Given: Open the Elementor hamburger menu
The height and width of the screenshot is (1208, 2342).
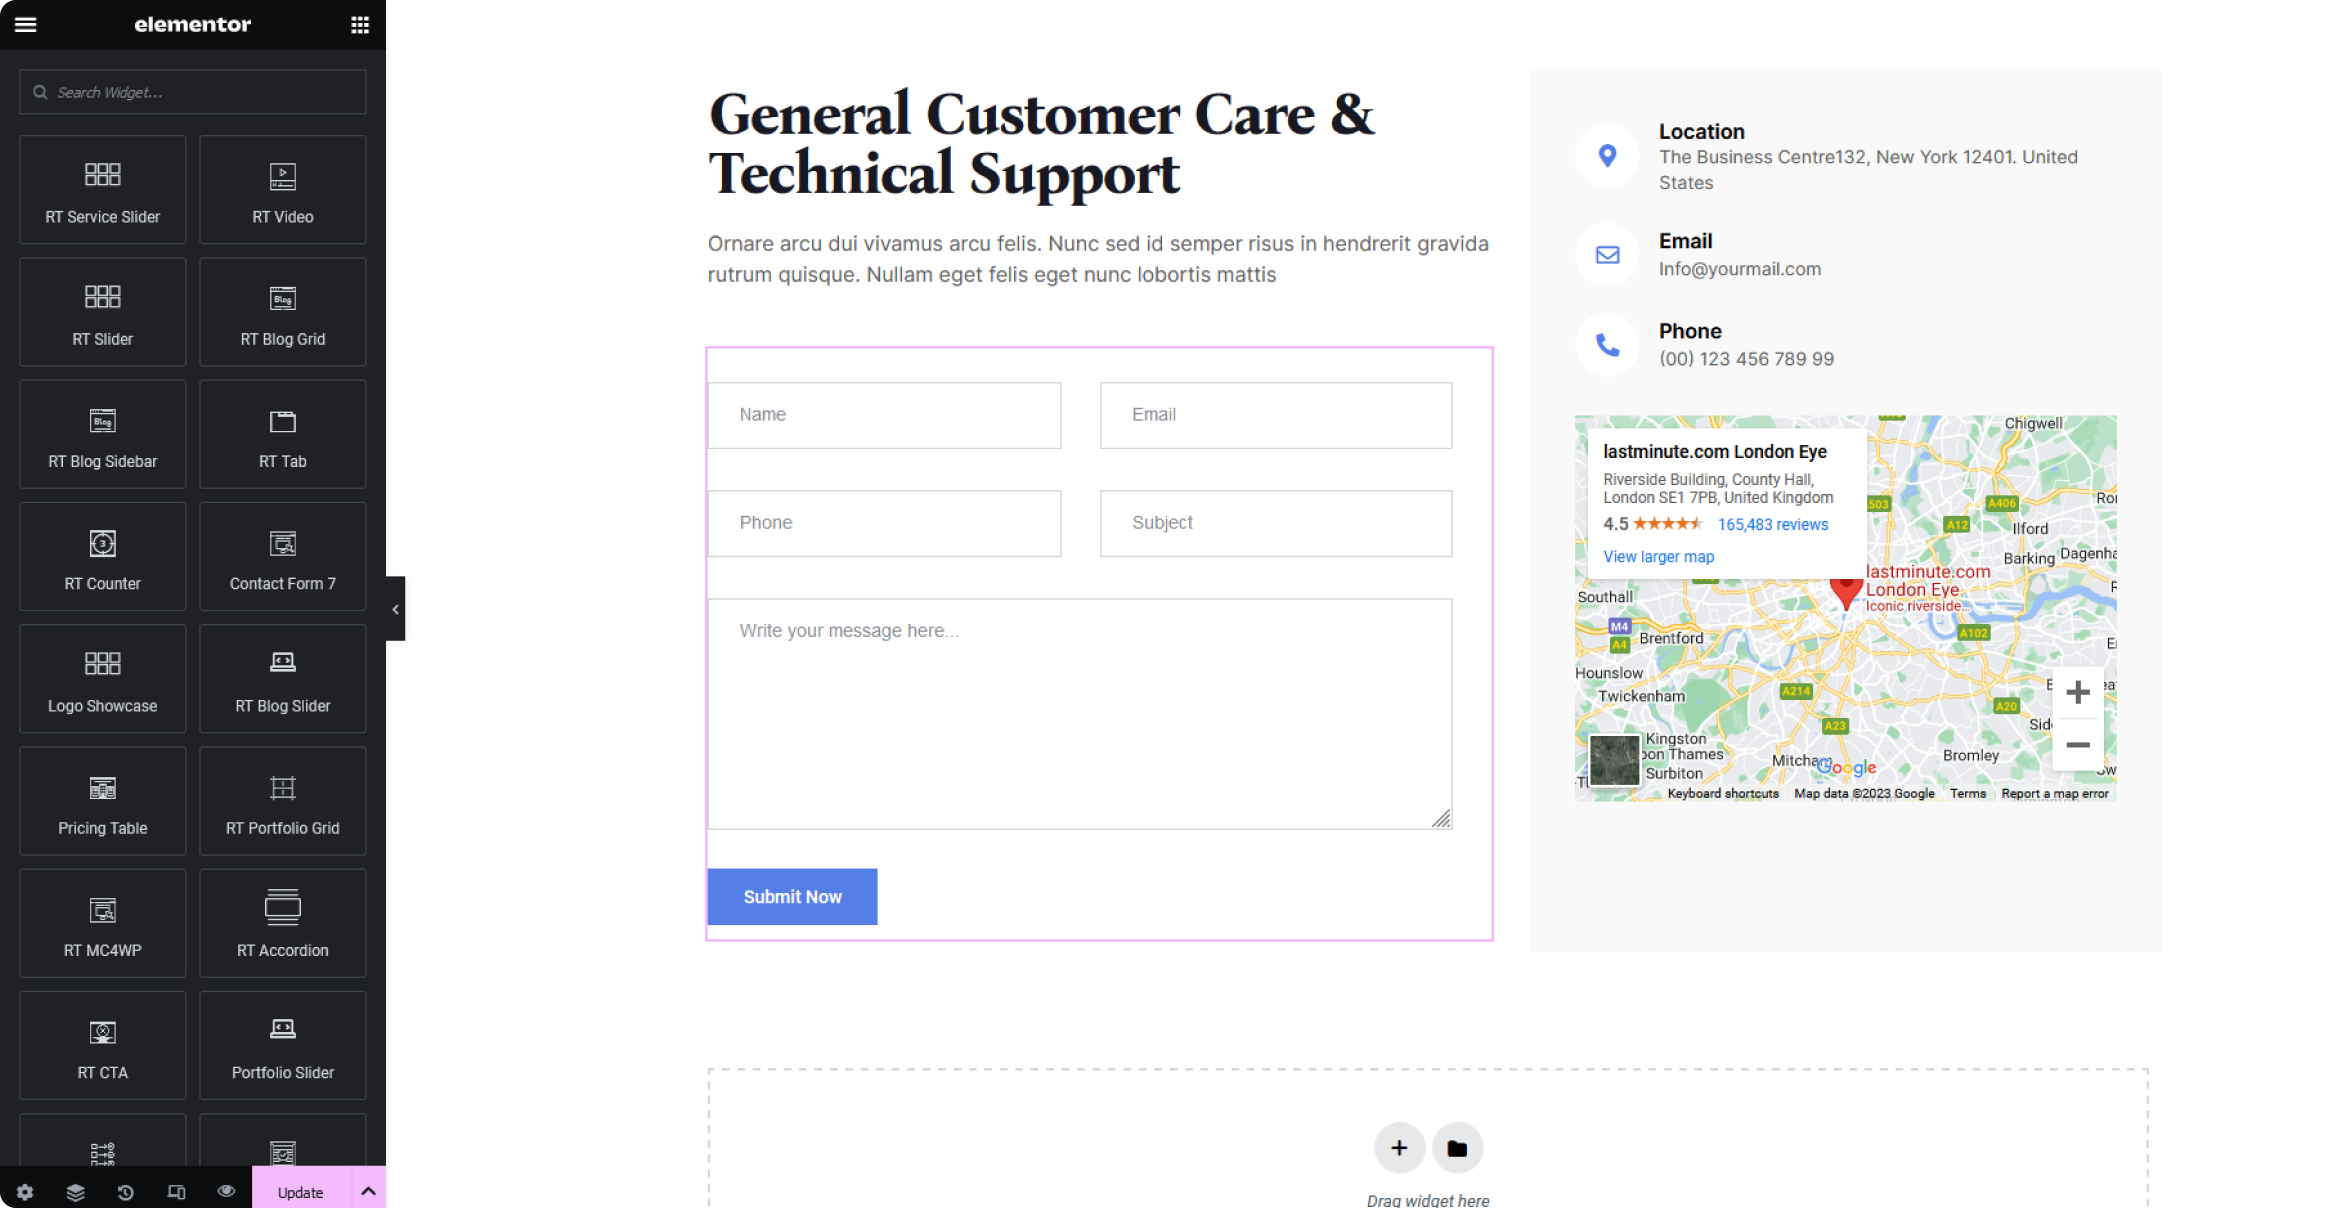Looking at the screenshot, I should point(26,24).
